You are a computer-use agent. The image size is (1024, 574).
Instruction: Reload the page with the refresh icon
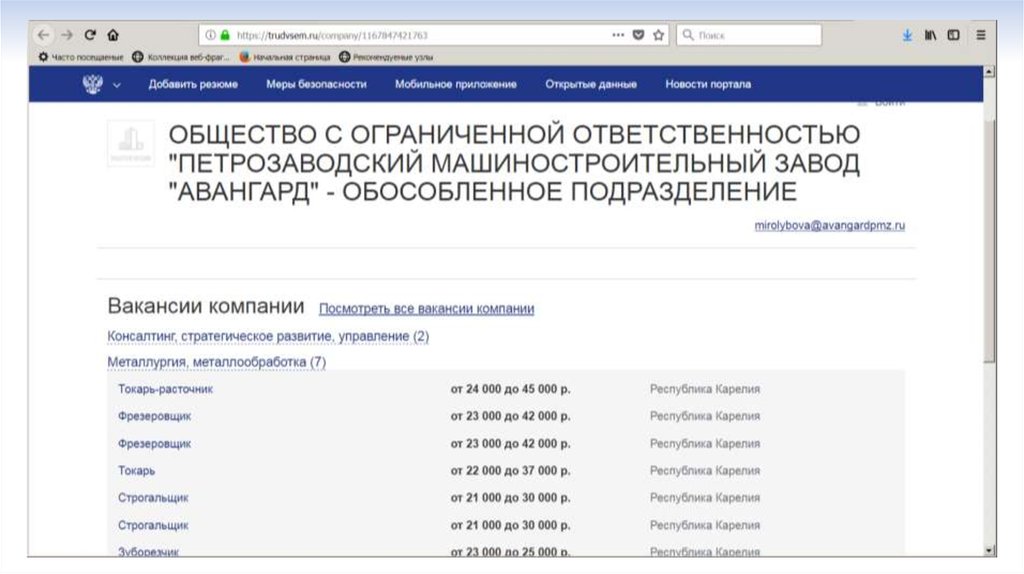click(90, 35)
